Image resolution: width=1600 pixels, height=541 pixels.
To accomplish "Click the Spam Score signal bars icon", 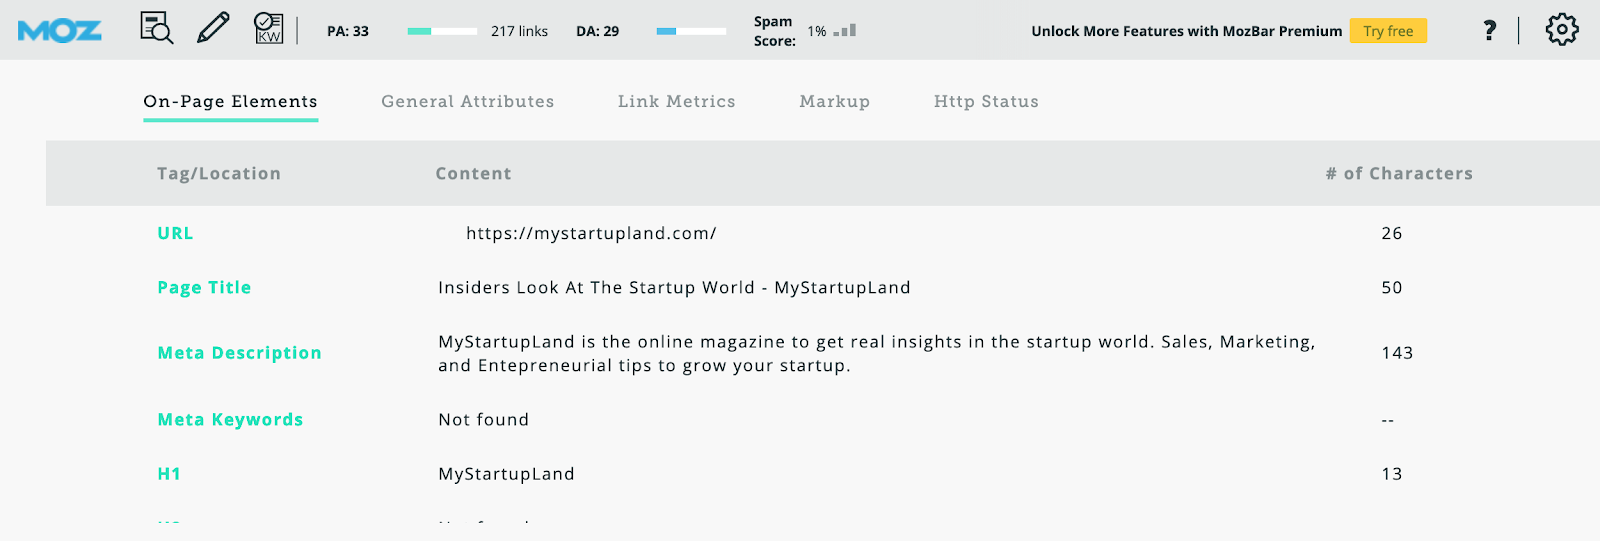I will [x=845, y=31].
